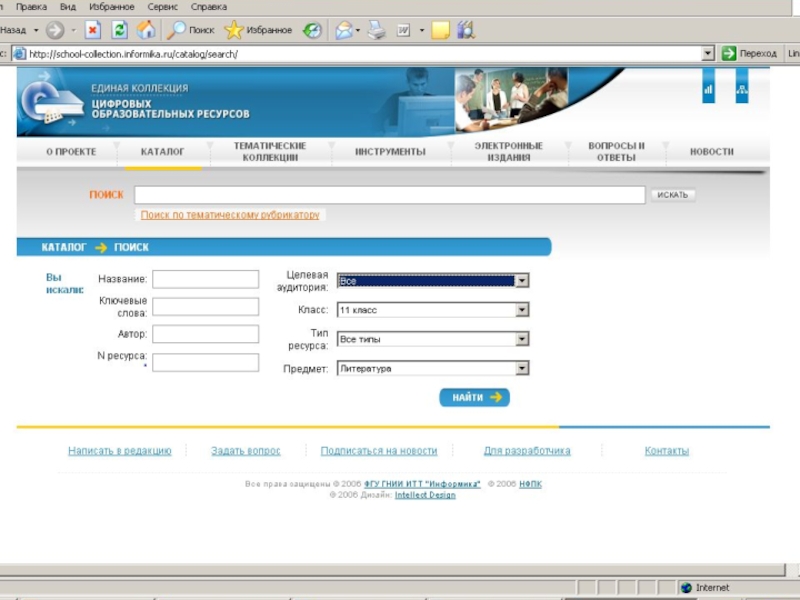This screenshot has width=800, height=600.
Task: Click the statistics bar icon in the header
Action: click(709, 91)
